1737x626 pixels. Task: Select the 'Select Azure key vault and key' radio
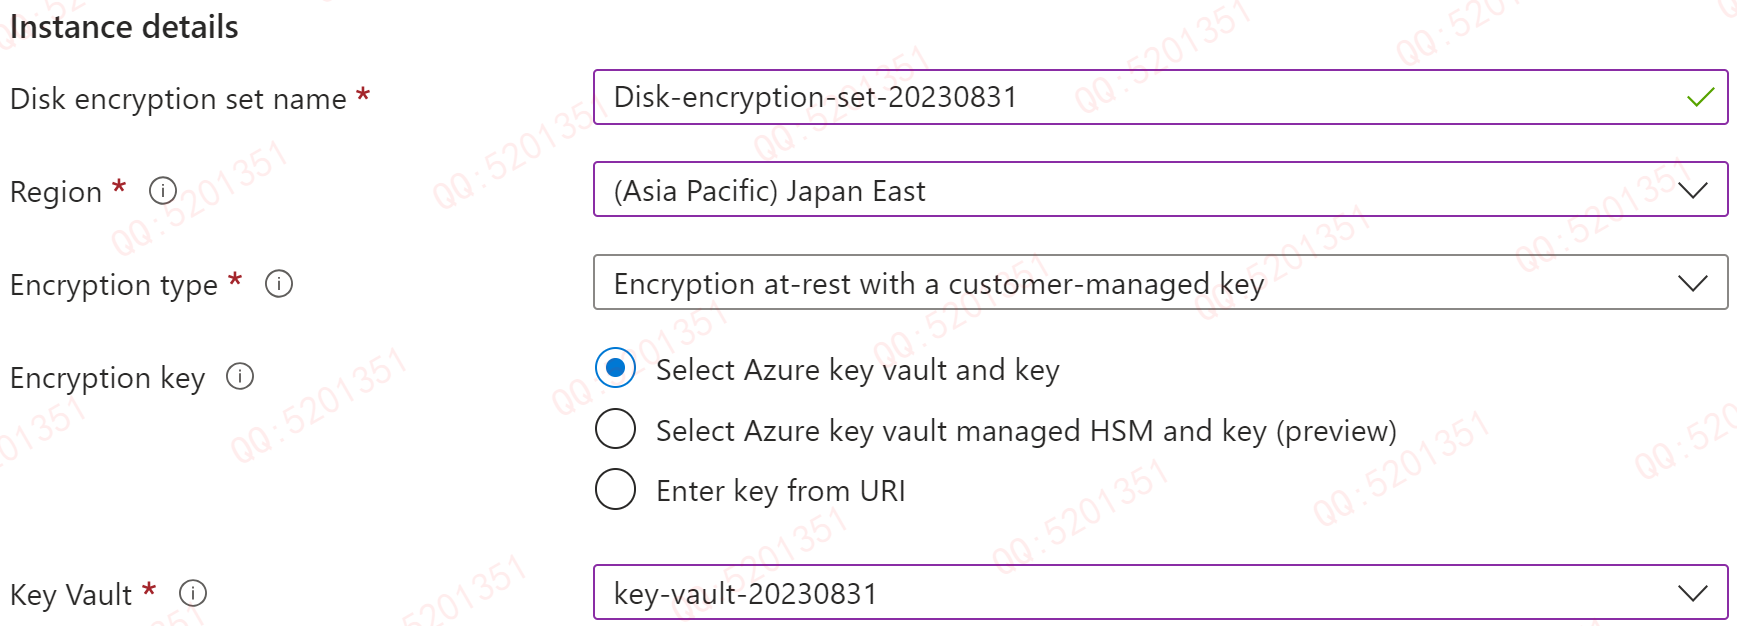point(615,369)
